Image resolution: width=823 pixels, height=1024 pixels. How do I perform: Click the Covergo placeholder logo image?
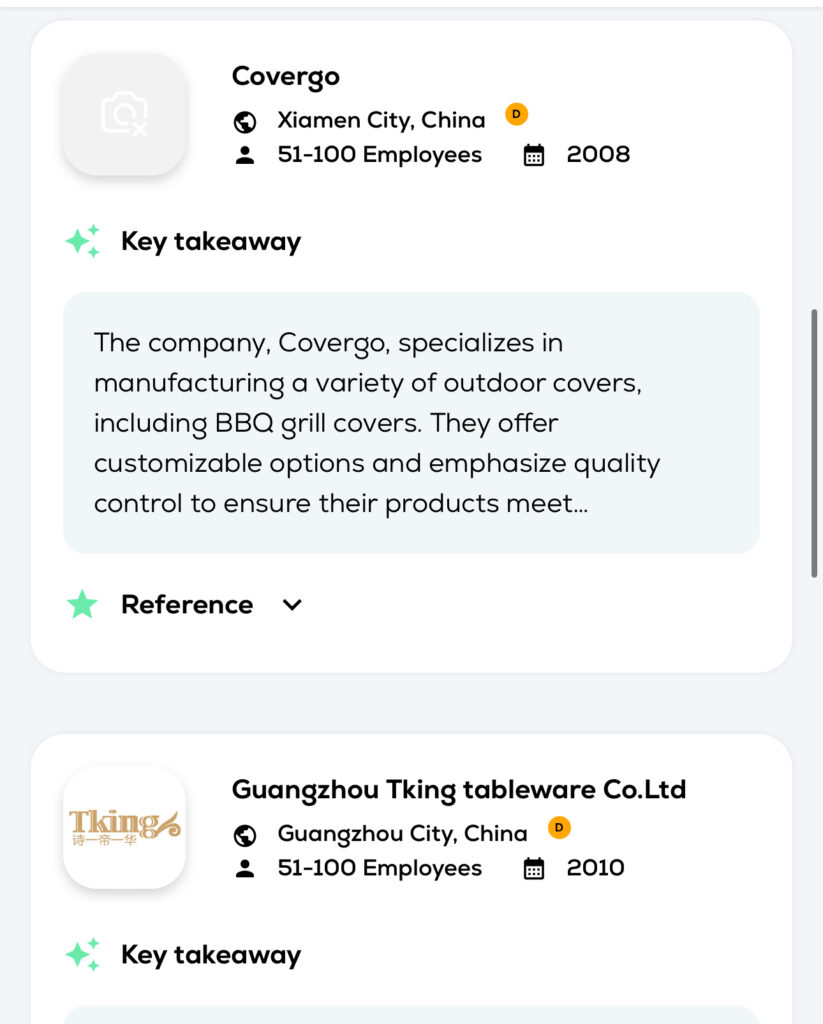pyautogui.click(x=124, y=115)
